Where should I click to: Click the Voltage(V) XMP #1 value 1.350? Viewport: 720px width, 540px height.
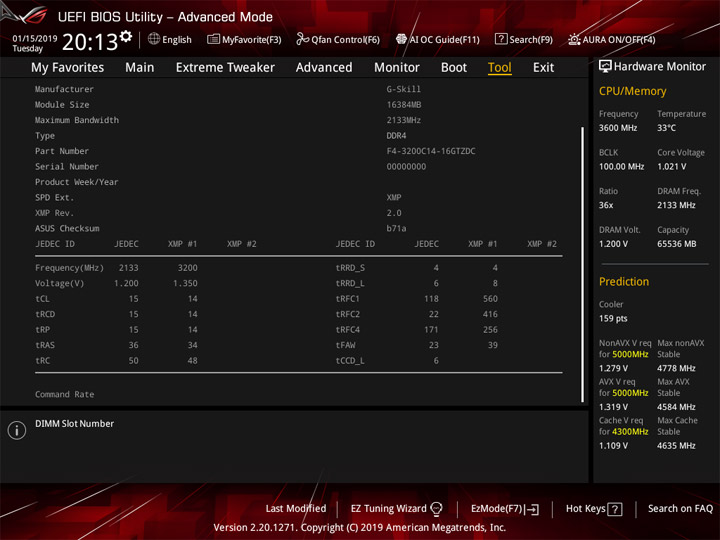(x=185, y=283)
